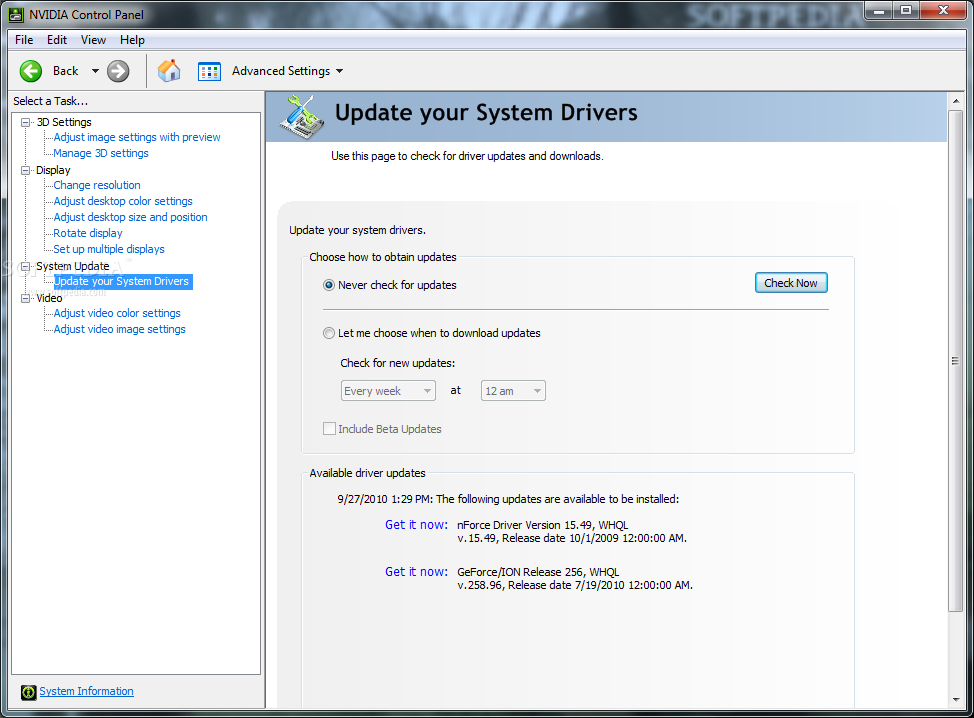The width and height of the screenshot is (974, 718).
Task: Select Let me choose when to download updates
Action: tap(329, 333)
